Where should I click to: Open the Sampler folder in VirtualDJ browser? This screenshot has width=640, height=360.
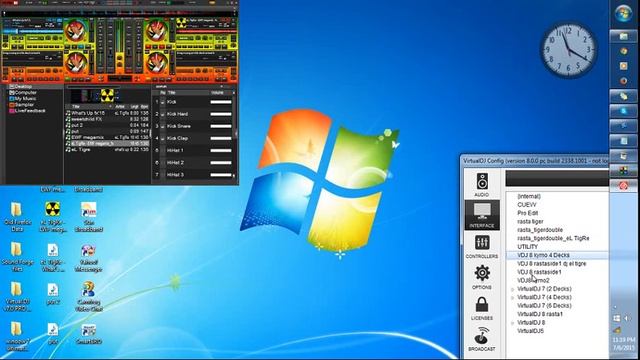(22, 104)
